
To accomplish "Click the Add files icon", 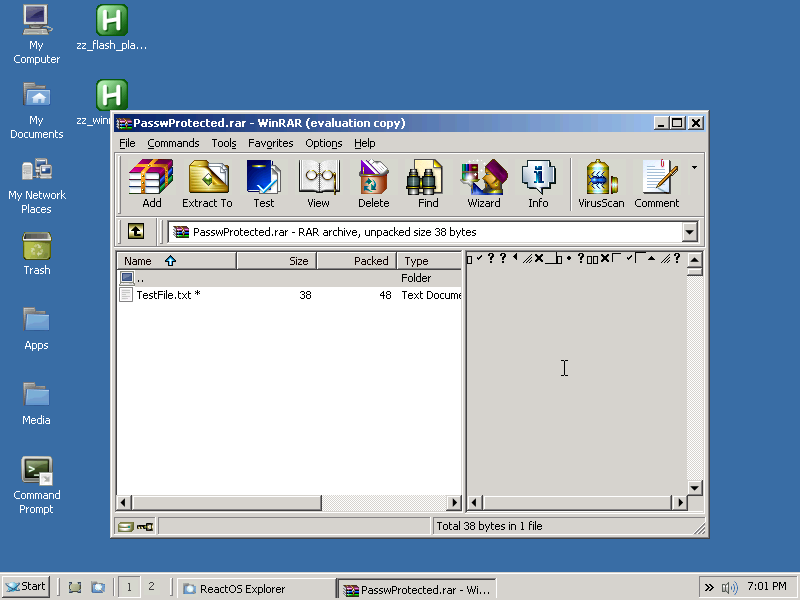I will tap(151, 184).
